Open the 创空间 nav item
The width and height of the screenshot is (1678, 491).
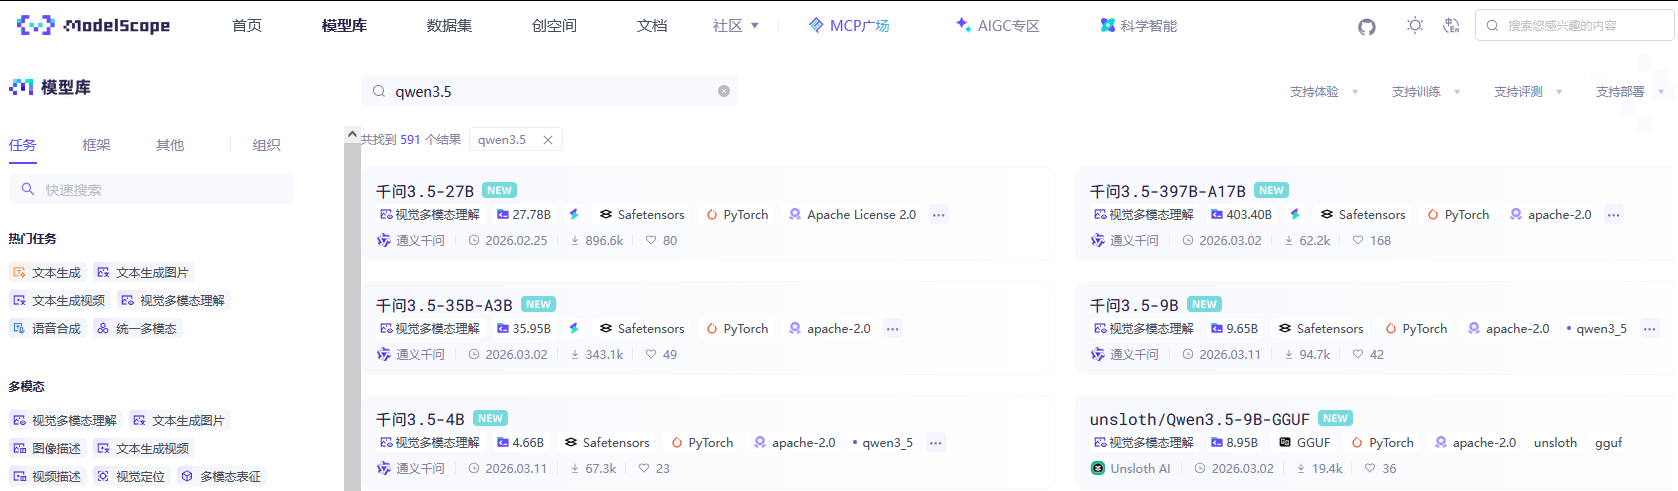coord(554,26)
